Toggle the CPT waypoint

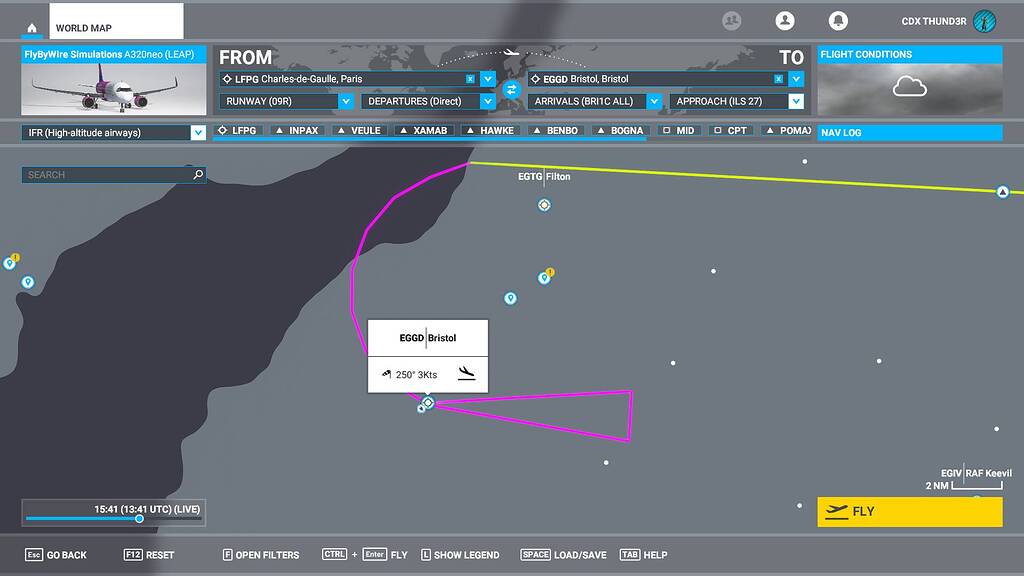pos(729,130)
